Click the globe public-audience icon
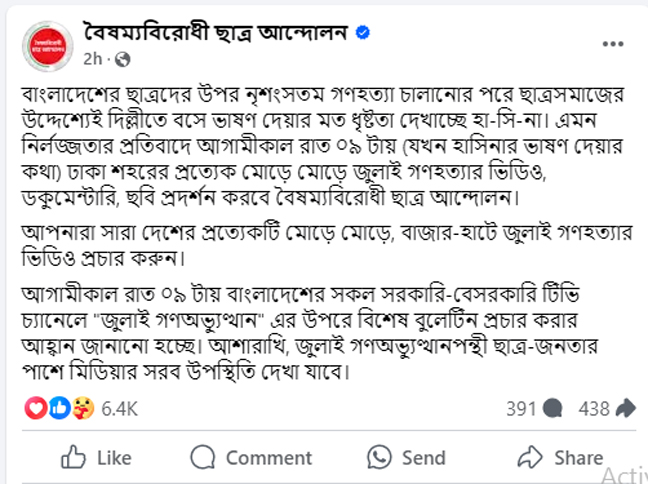 click(122, 60)
